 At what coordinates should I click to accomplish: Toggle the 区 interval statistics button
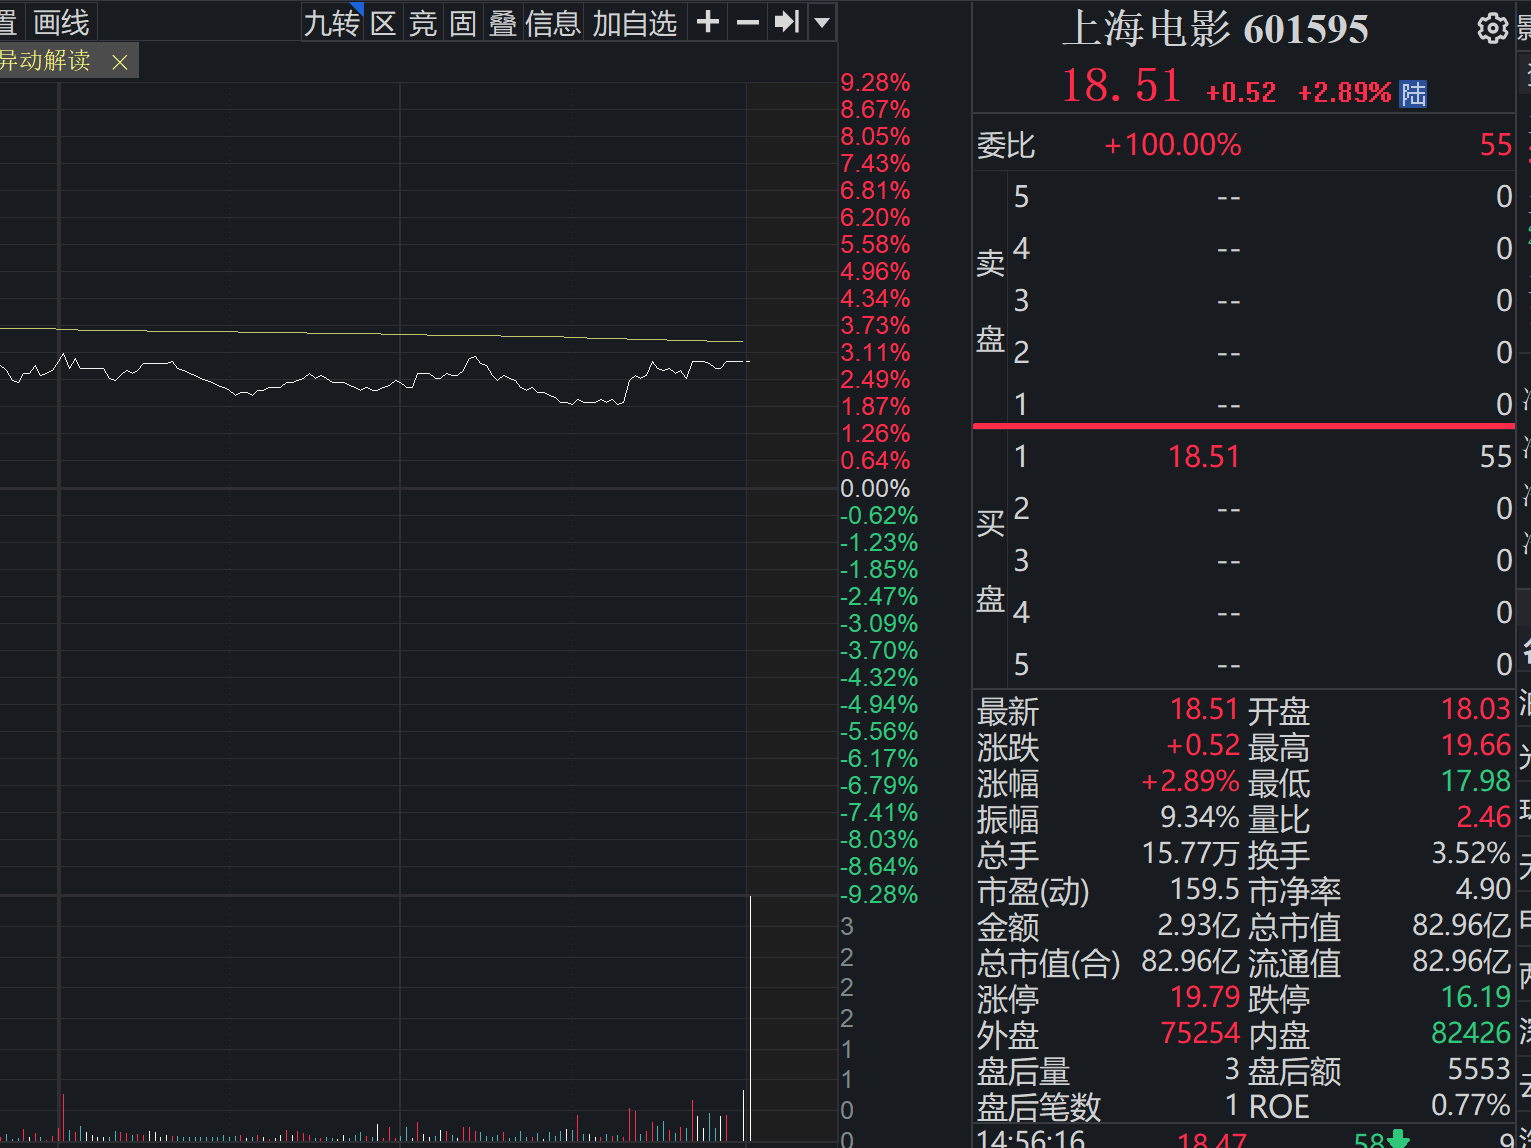(x=383, y=22)
